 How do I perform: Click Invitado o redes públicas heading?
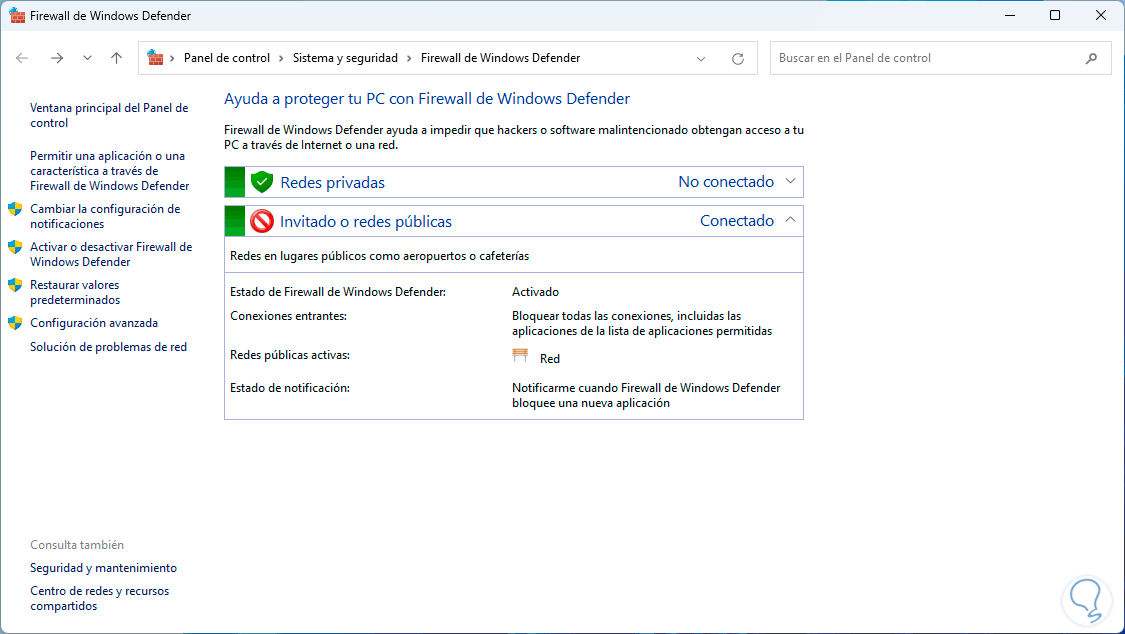coord(366,222)
